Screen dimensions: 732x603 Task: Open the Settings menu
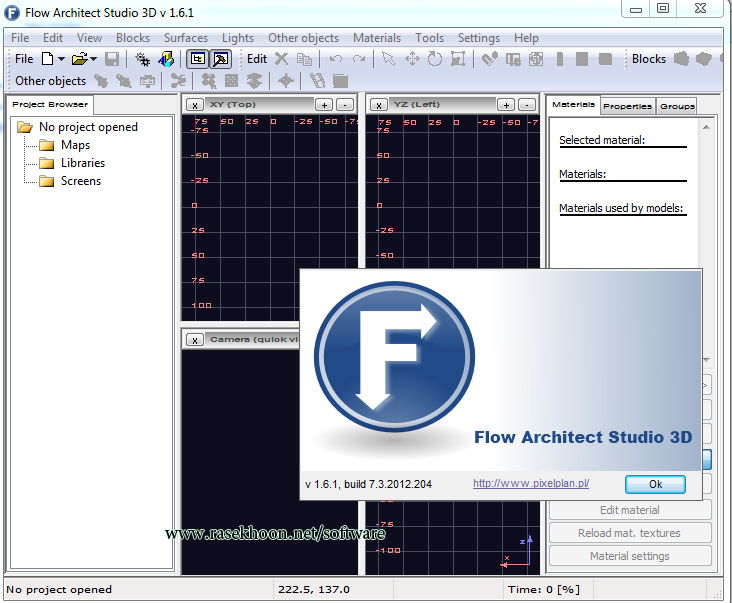[x=479, y=38]
